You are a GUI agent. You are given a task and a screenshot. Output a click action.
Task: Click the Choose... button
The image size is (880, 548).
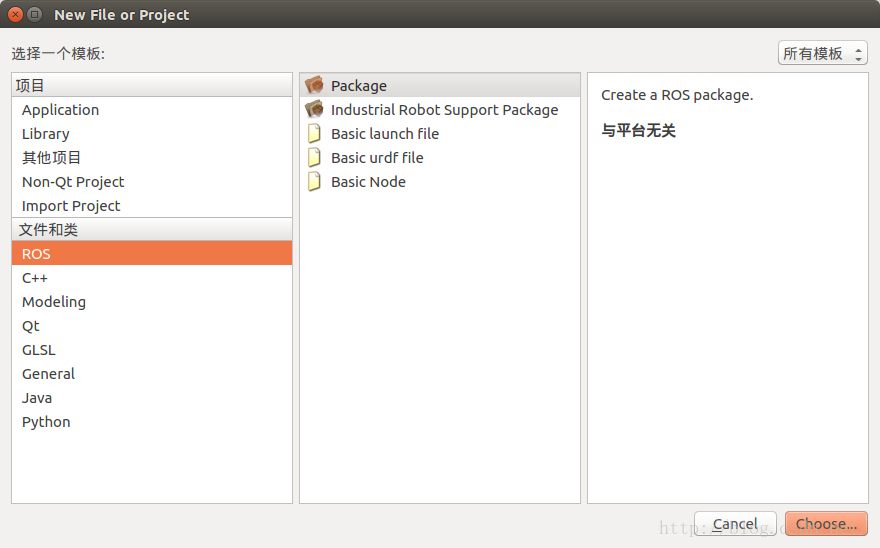[826, 523]
